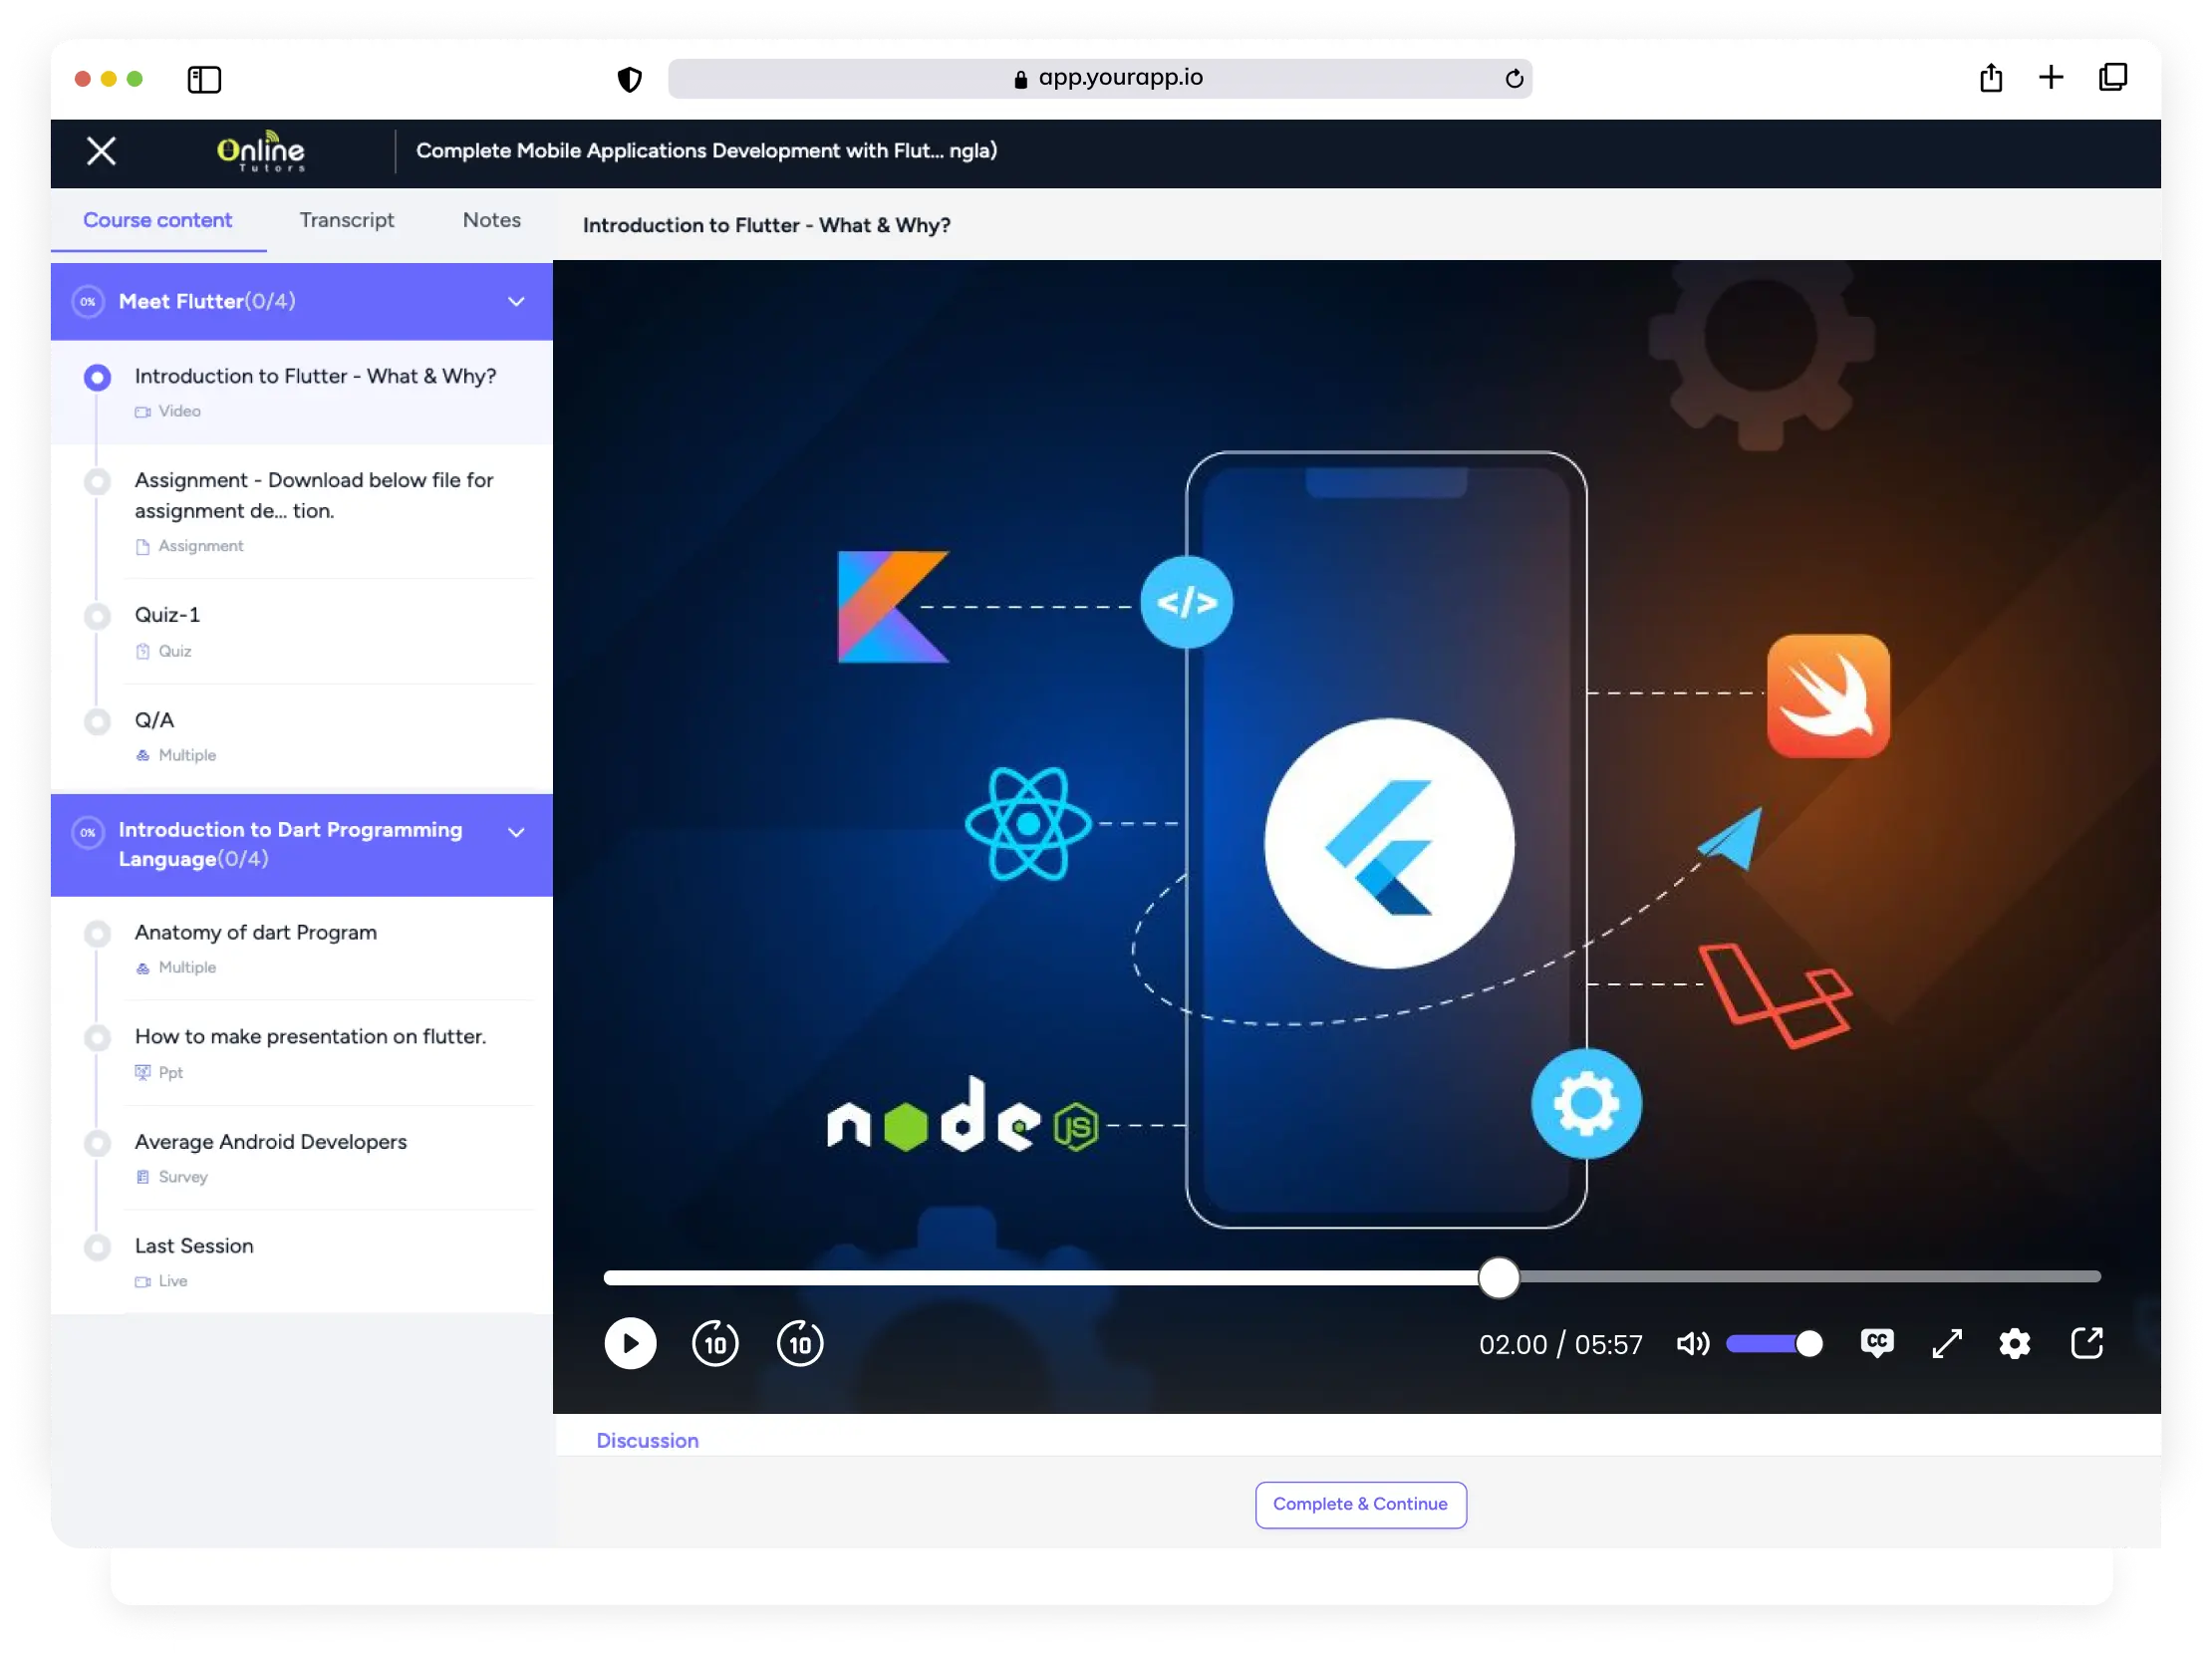Select the Last Session status circle
This screenshot has height=1664, width=2212.
pos(97,1247)
